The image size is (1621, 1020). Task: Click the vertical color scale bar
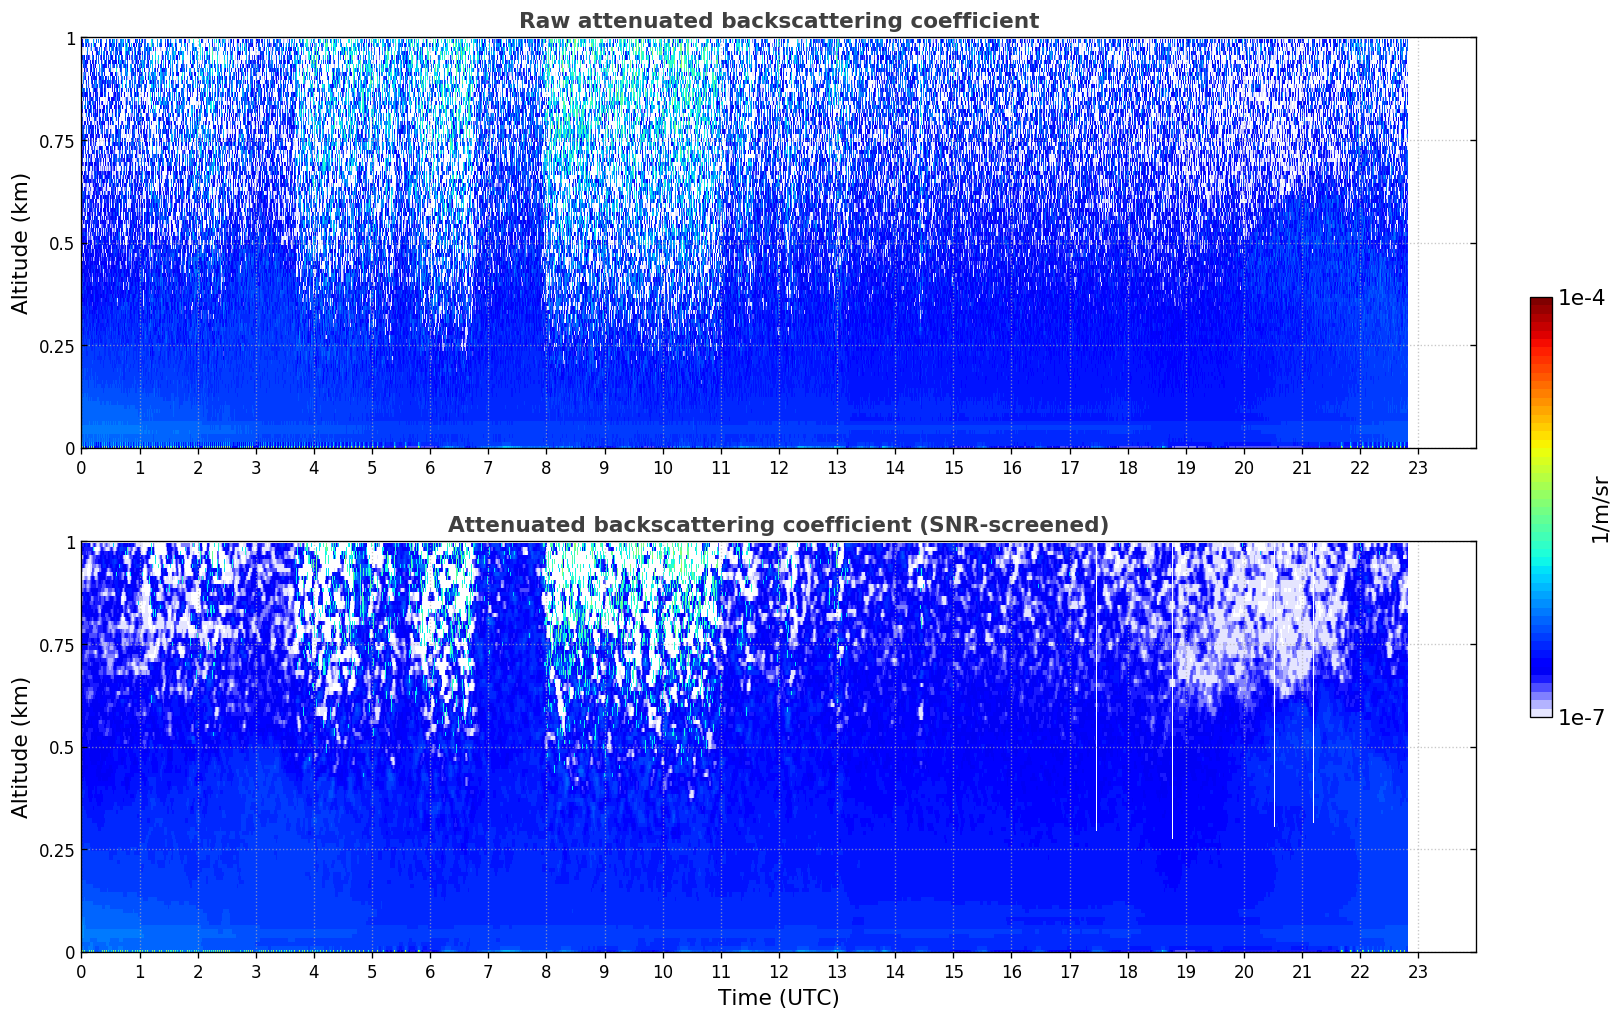point(1541,507)
